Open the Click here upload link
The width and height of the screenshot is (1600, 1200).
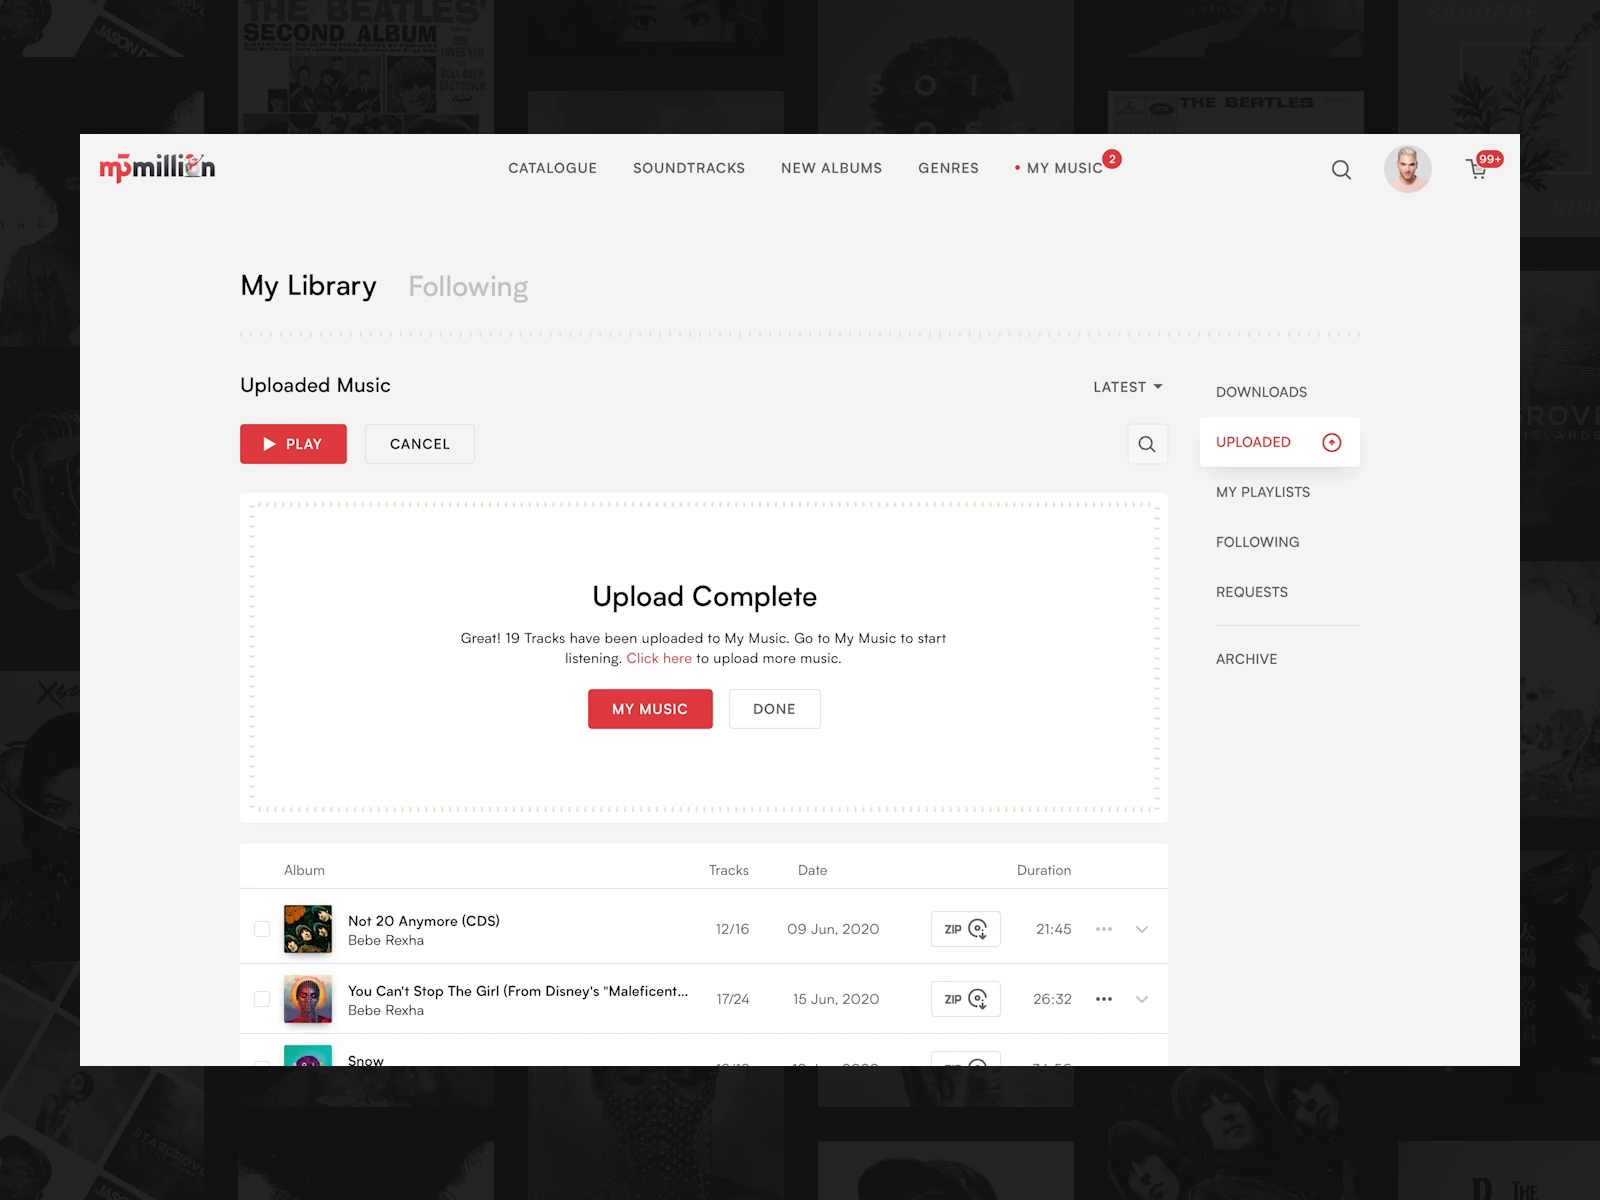click(x=658, y=658)
